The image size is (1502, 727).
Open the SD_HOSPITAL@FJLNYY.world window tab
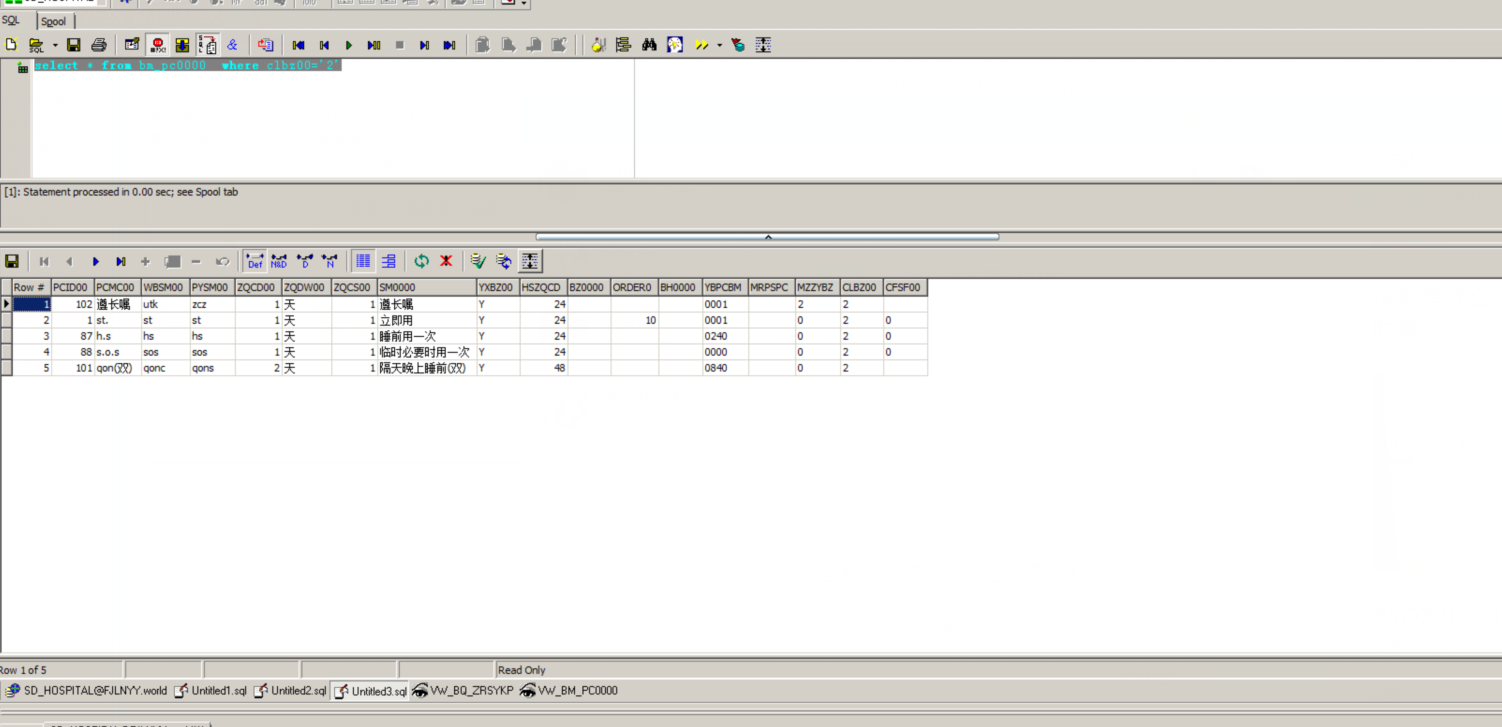tap(86, 691)
